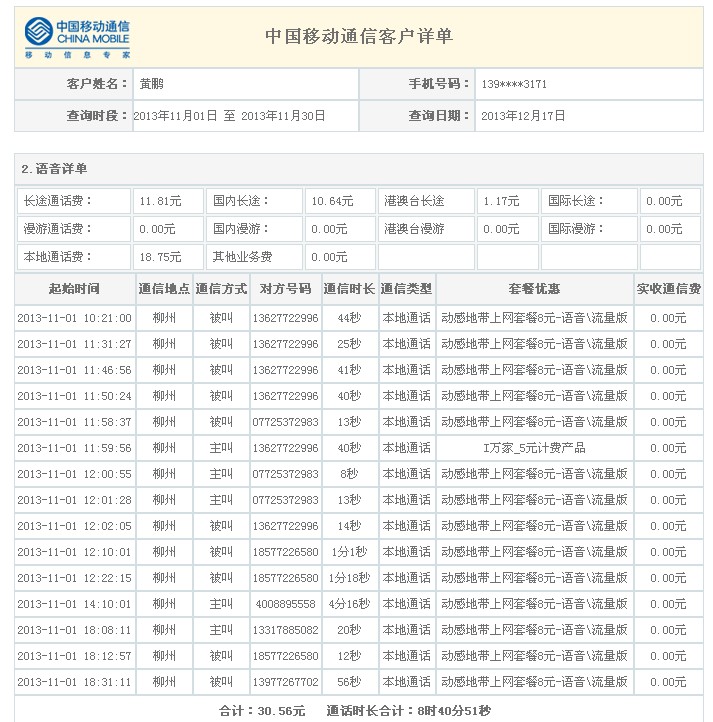Click the number 4008895558
This screenshot has width=713, height=722.
pos(286,604)
